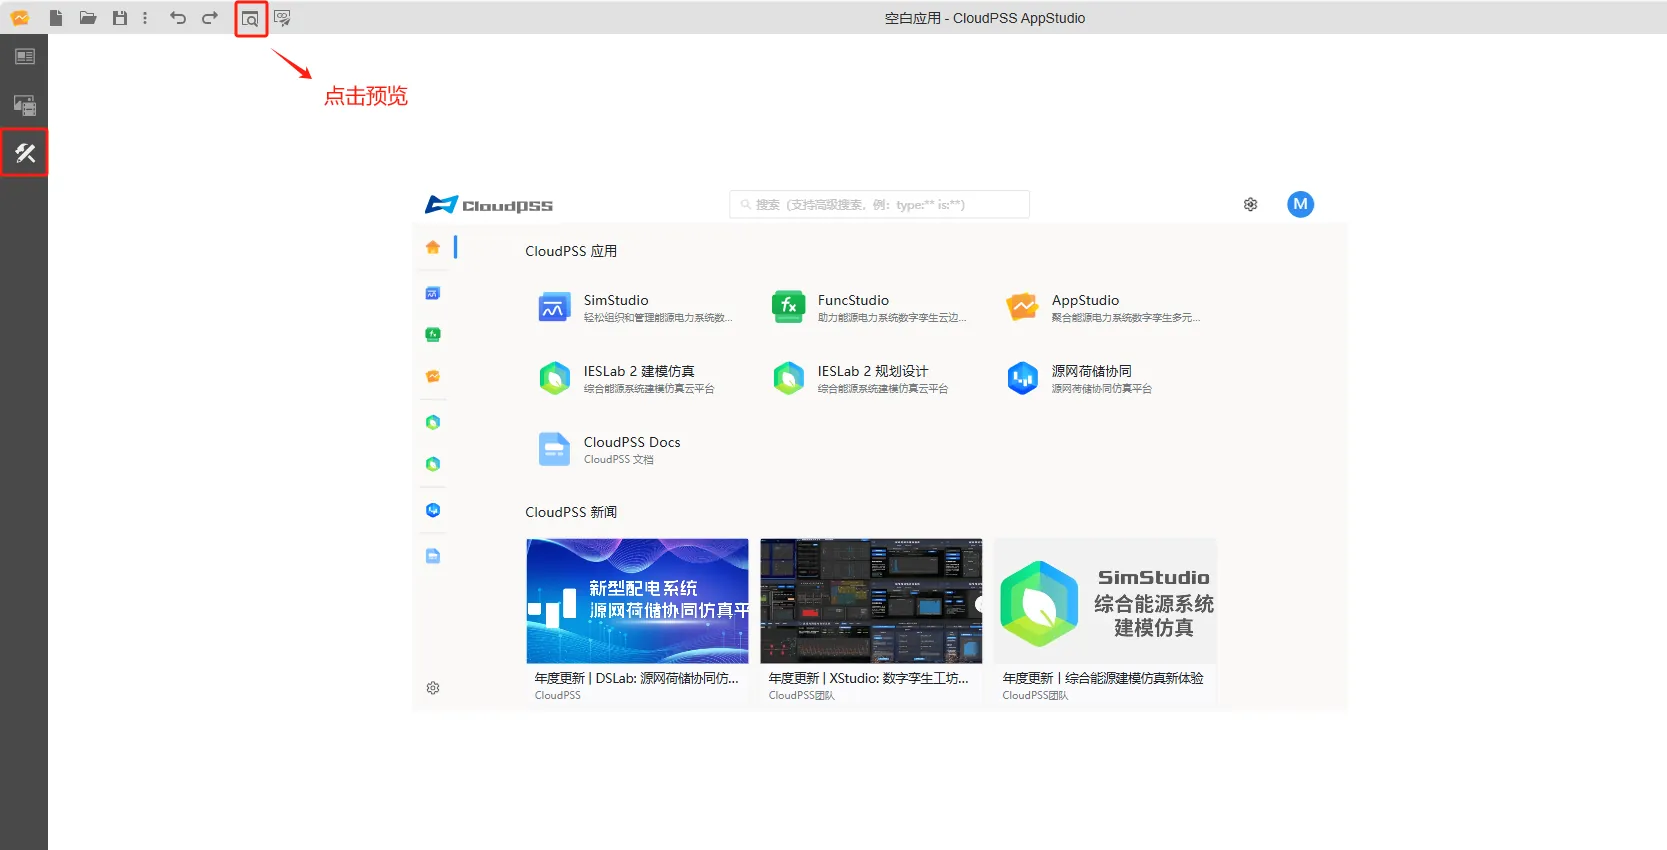Open the blue M user avatar menu

[1300, 204]
